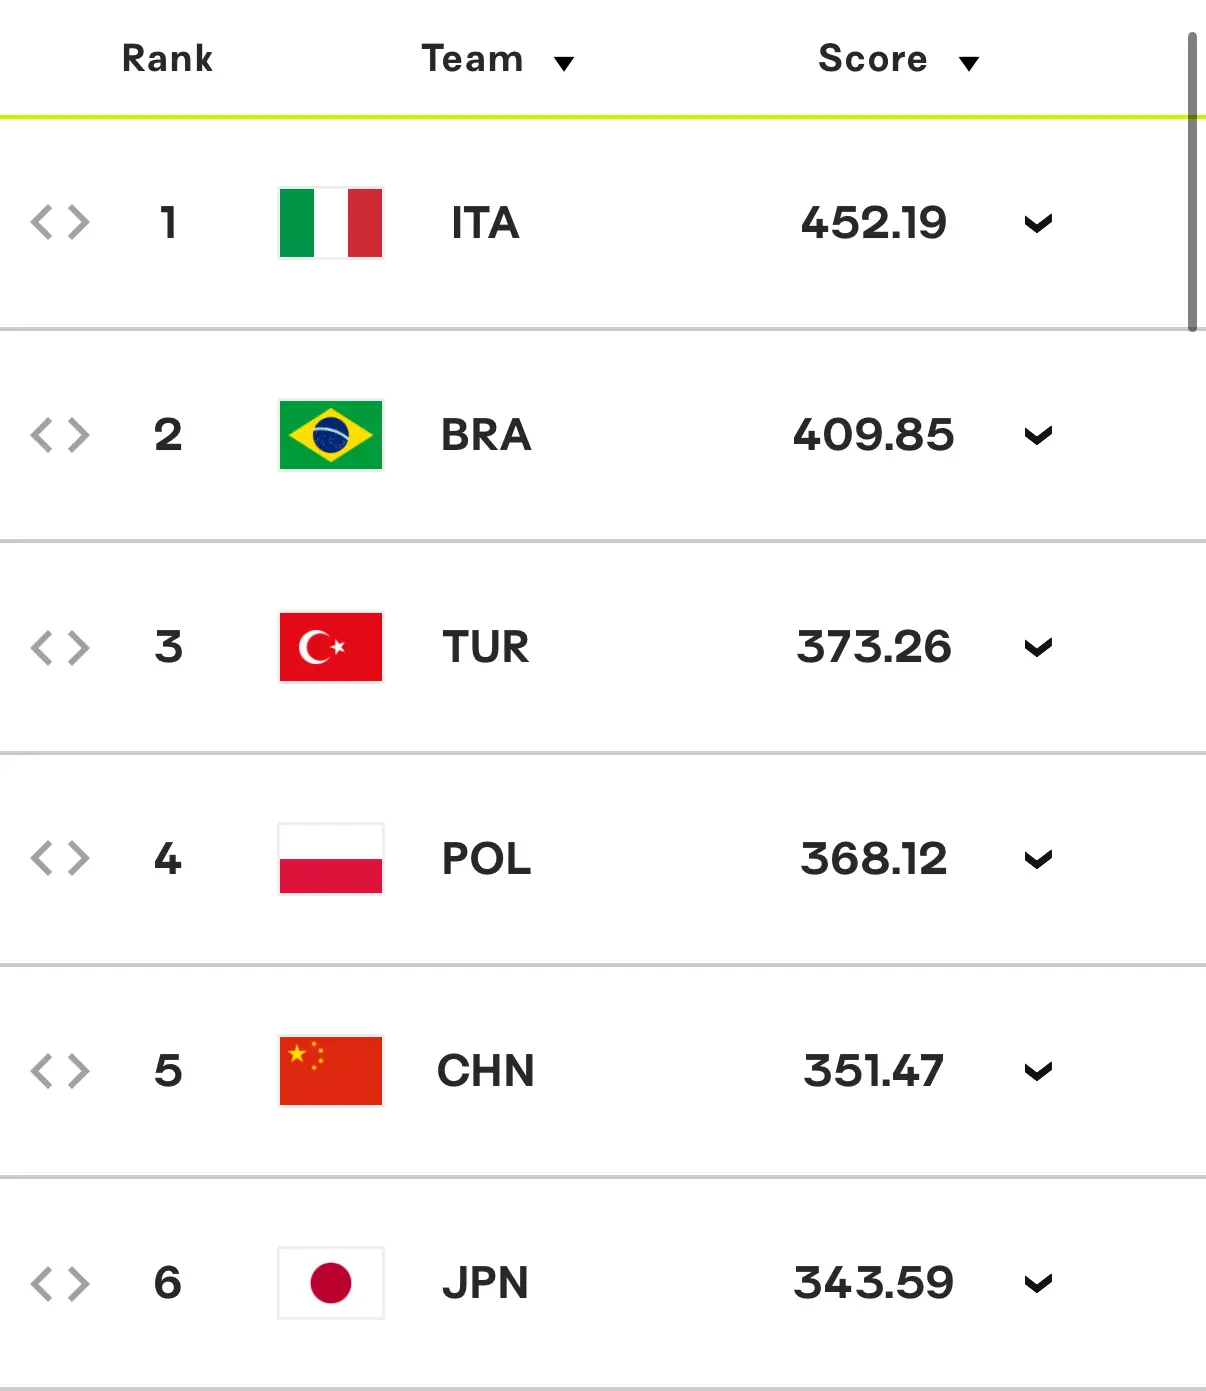Expand the POL score details chevron
Screen dimensions: 1206x1391
tap(1038, 860)
